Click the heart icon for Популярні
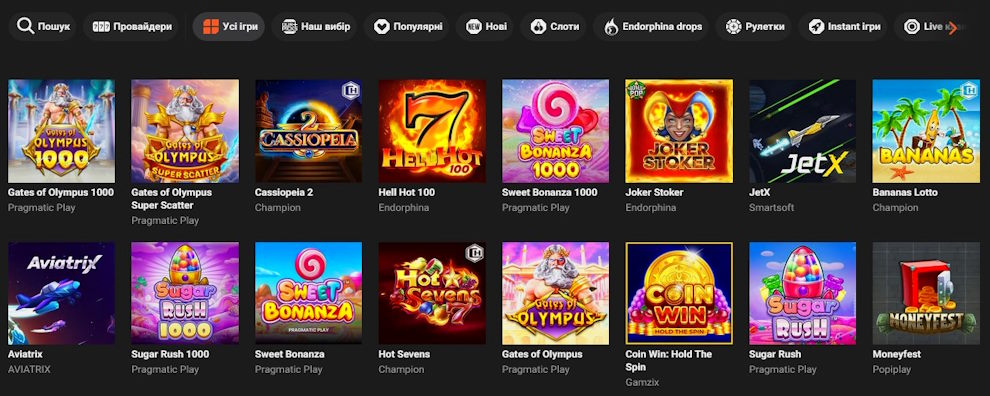This screenshot has height=396, width=990. coord(381,27)
